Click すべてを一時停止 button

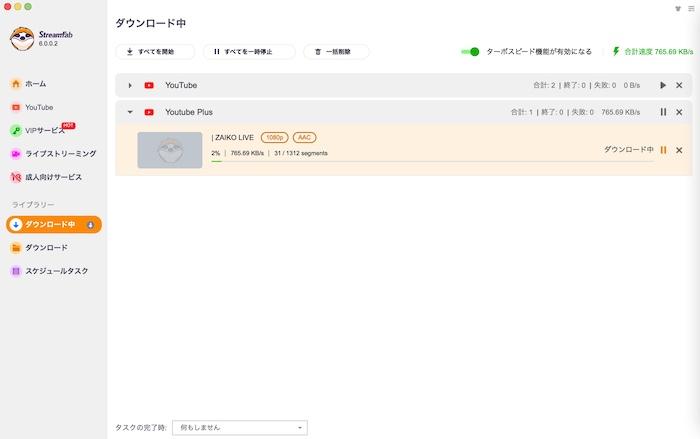click(x=249, y=52)
